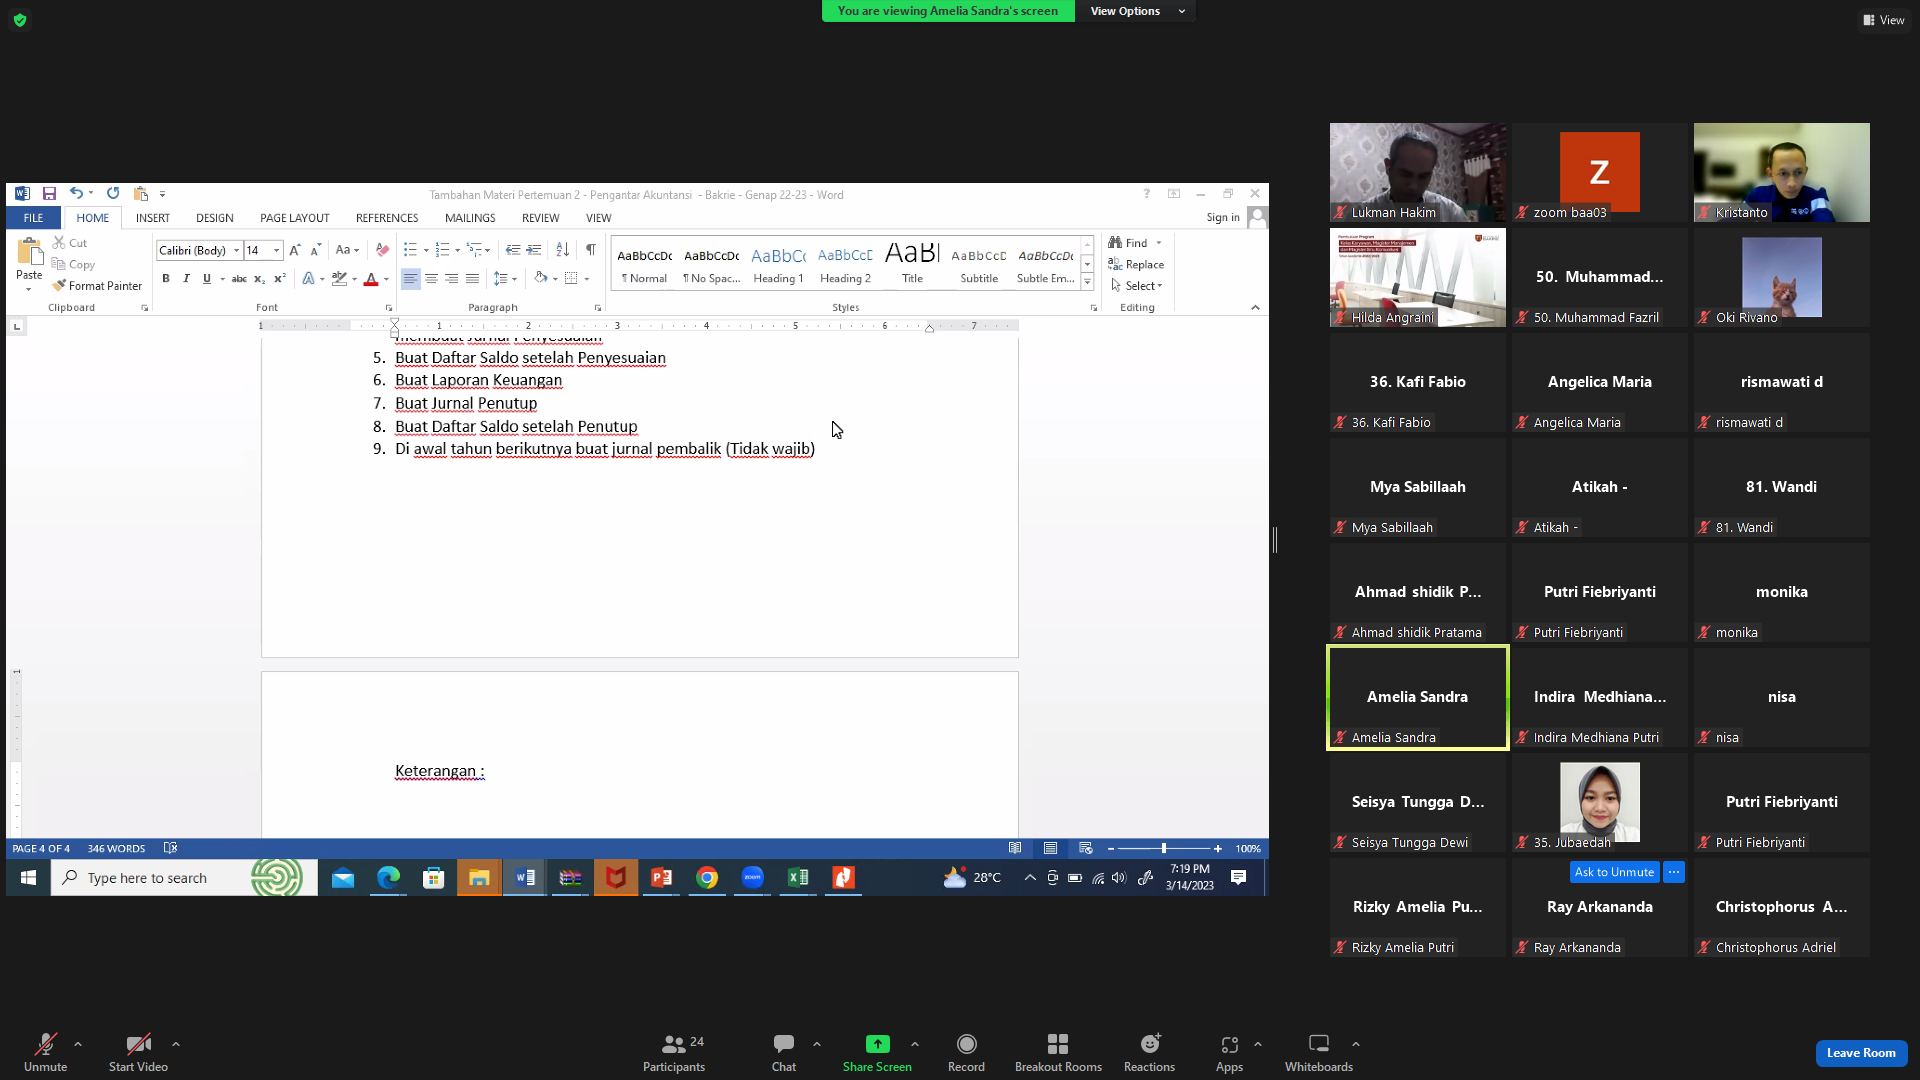Open Zoom Reactions
The image size is (1920, 1080).
[x=1150, y=1053]
